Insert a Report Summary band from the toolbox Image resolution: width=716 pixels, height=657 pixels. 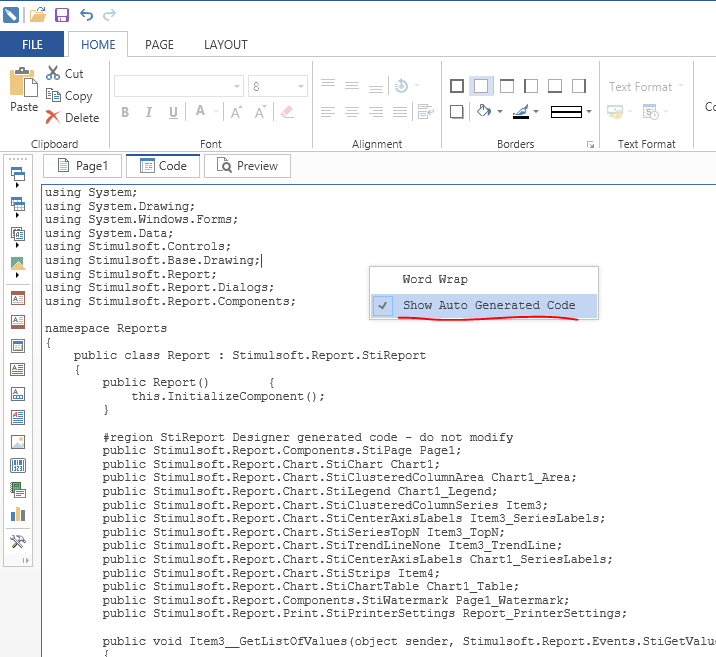point(18,321)
